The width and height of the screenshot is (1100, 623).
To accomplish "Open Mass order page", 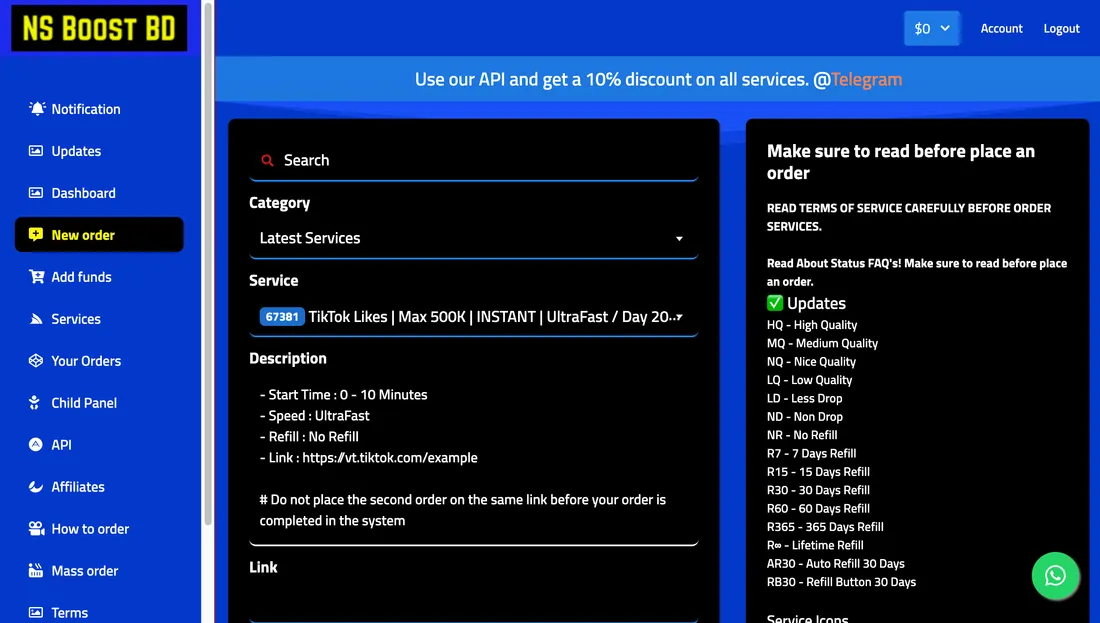I will (x=85, y=571).
